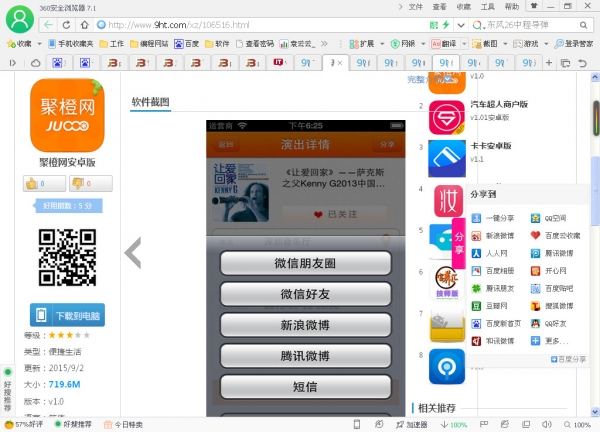Image resolution: width=600 pixels, height=432 pixels.
Task: Click 更多... in share panel
Action: pos(549,341)
